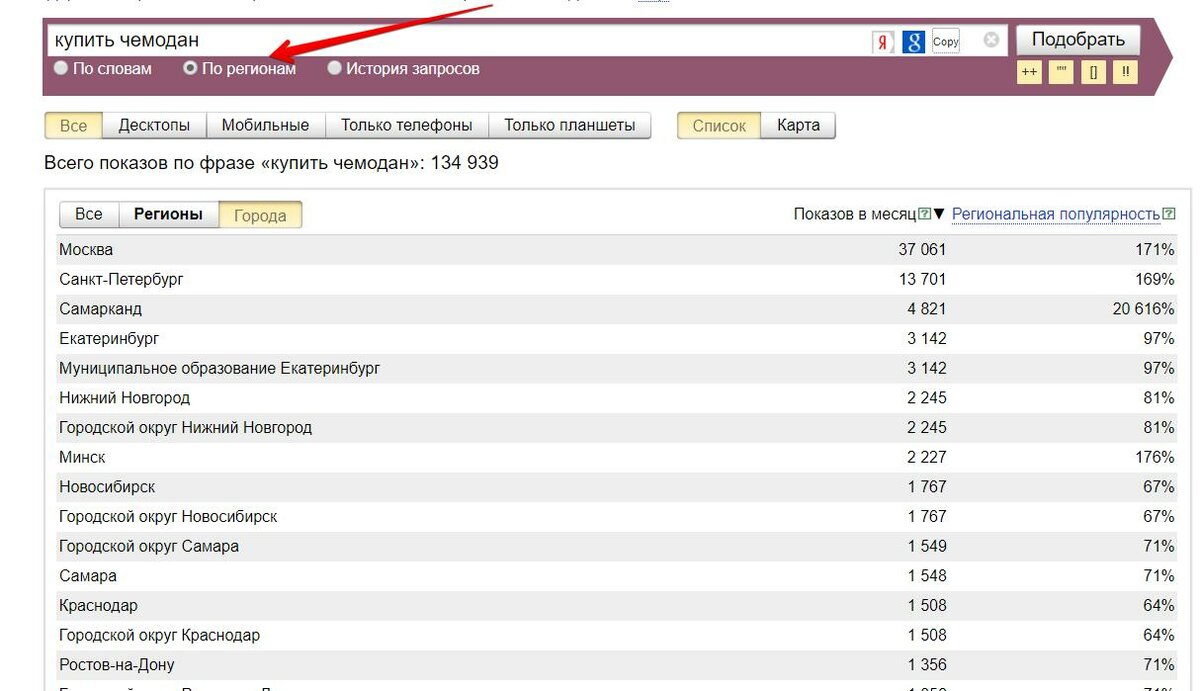1200x691 pixels.
Task: Show results as Список
Action: click(719, 126)
